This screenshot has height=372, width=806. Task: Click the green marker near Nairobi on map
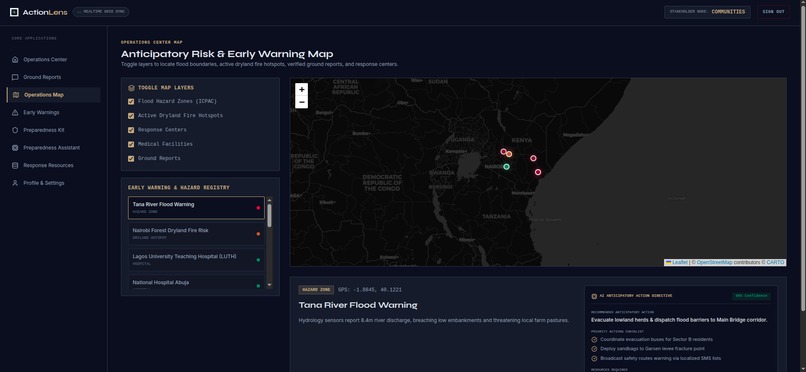point(506,166)
